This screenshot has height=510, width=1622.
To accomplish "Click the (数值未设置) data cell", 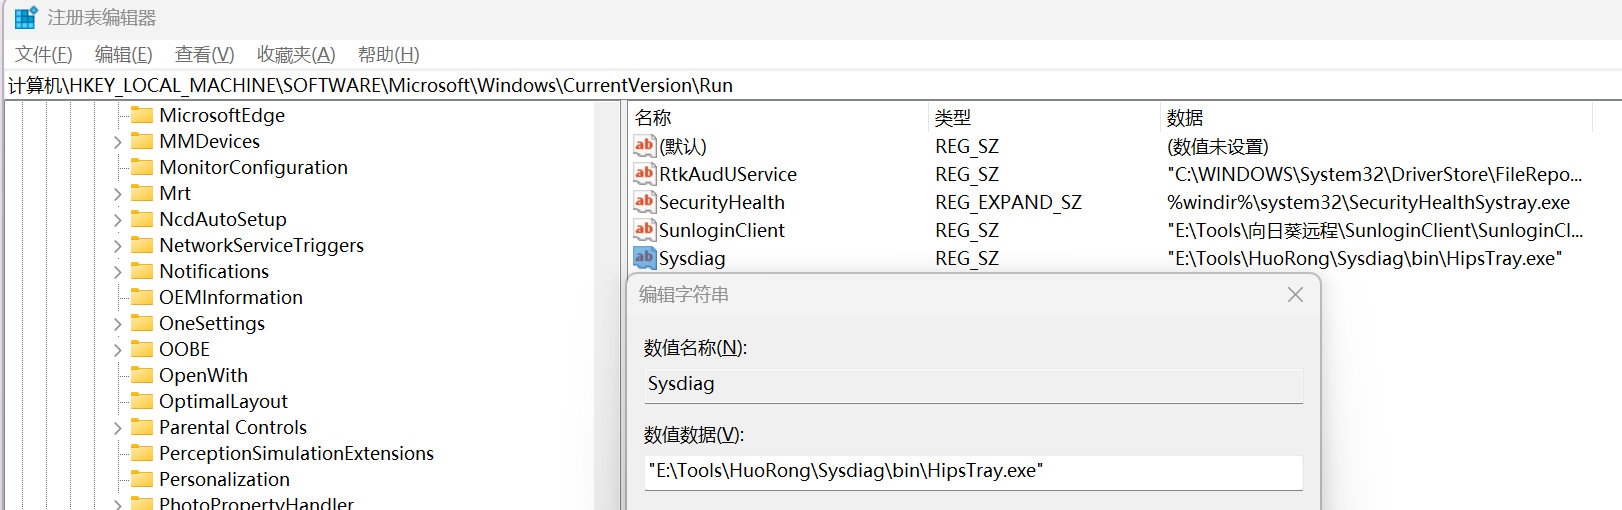I will [1218, 146].
